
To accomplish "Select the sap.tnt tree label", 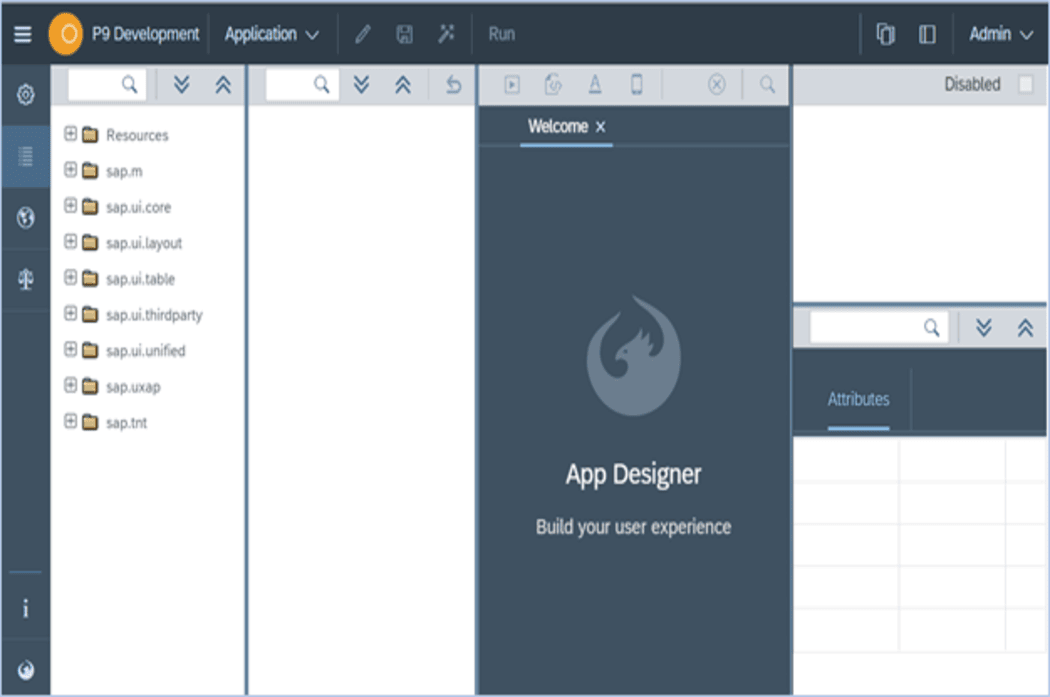I will pyautogui.click(x=127, y=423).
